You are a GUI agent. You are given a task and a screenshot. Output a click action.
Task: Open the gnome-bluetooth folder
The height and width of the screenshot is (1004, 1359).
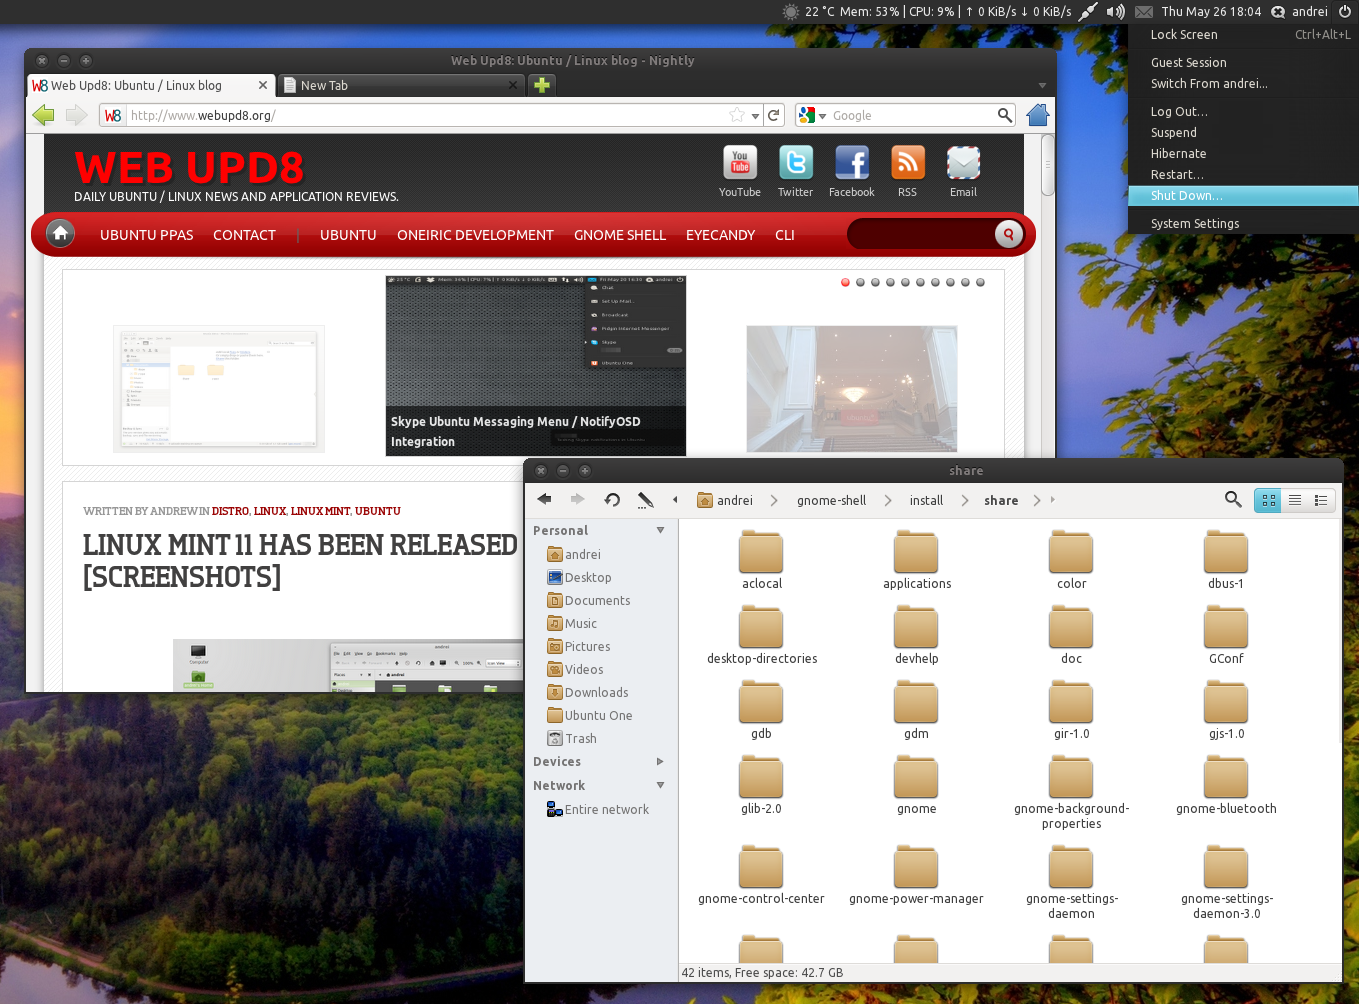point(1226,786)
